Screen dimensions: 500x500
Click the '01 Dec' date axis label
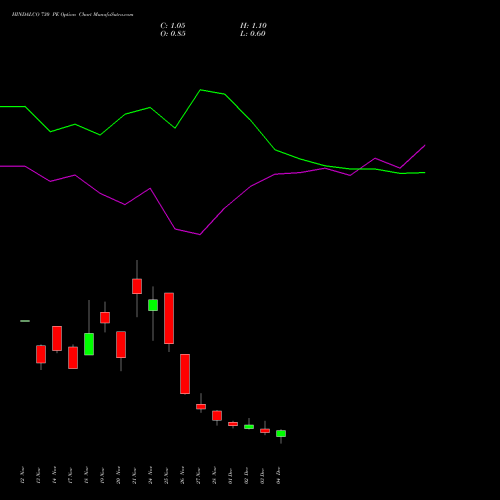[x=230, y=475]
